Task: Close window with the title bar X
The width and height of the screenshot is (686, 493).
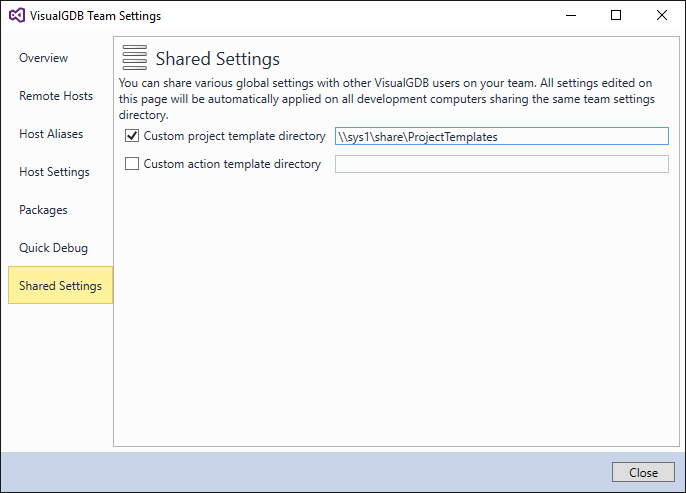Action: 662,15
